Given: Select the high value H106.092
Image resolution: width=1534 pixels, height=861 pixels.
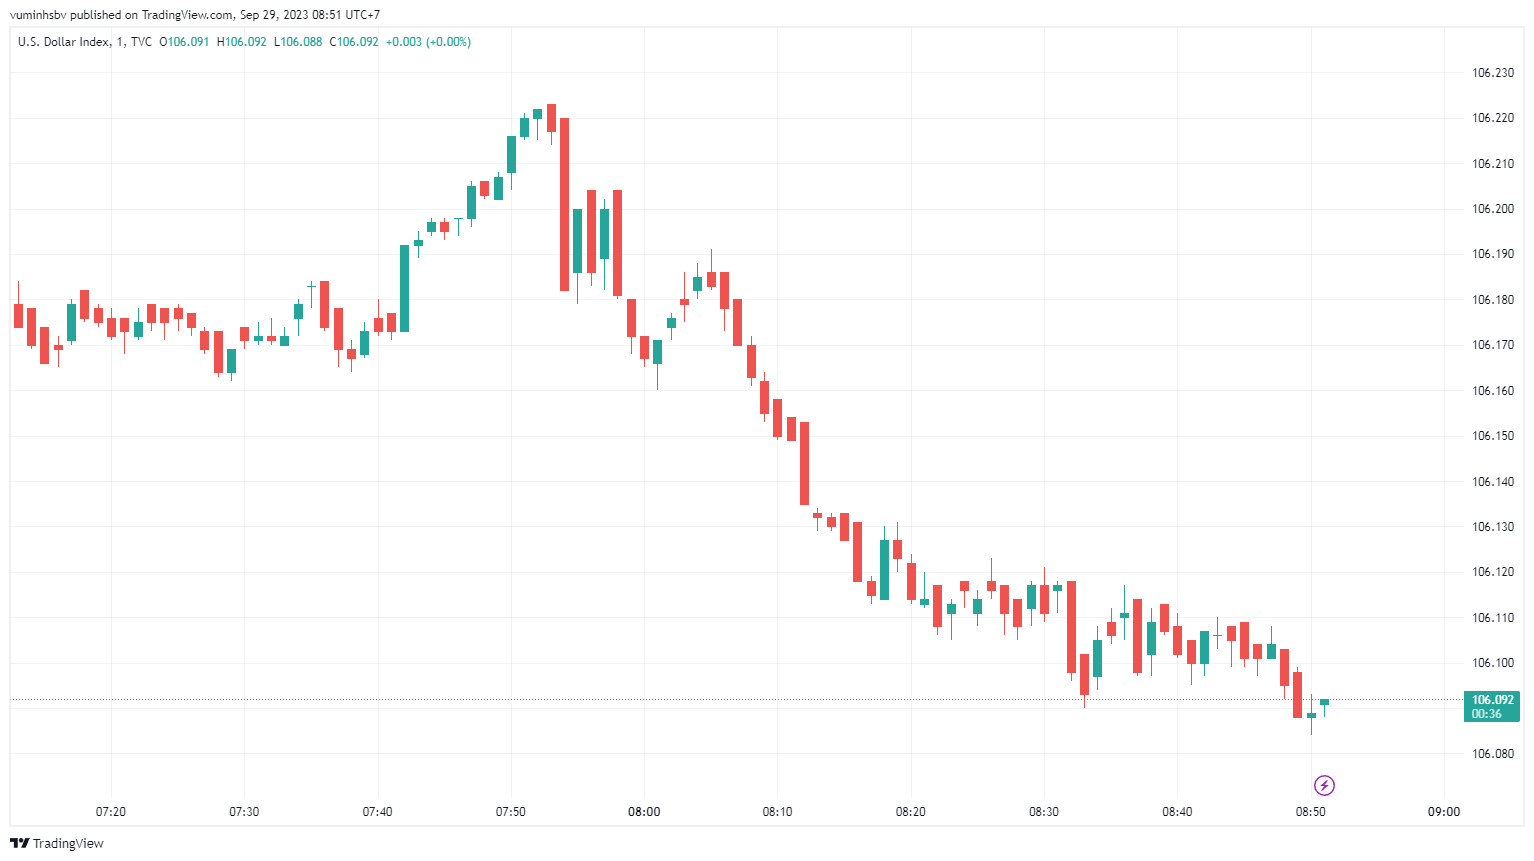Looking at the screenshot, I should click(242, 42).
